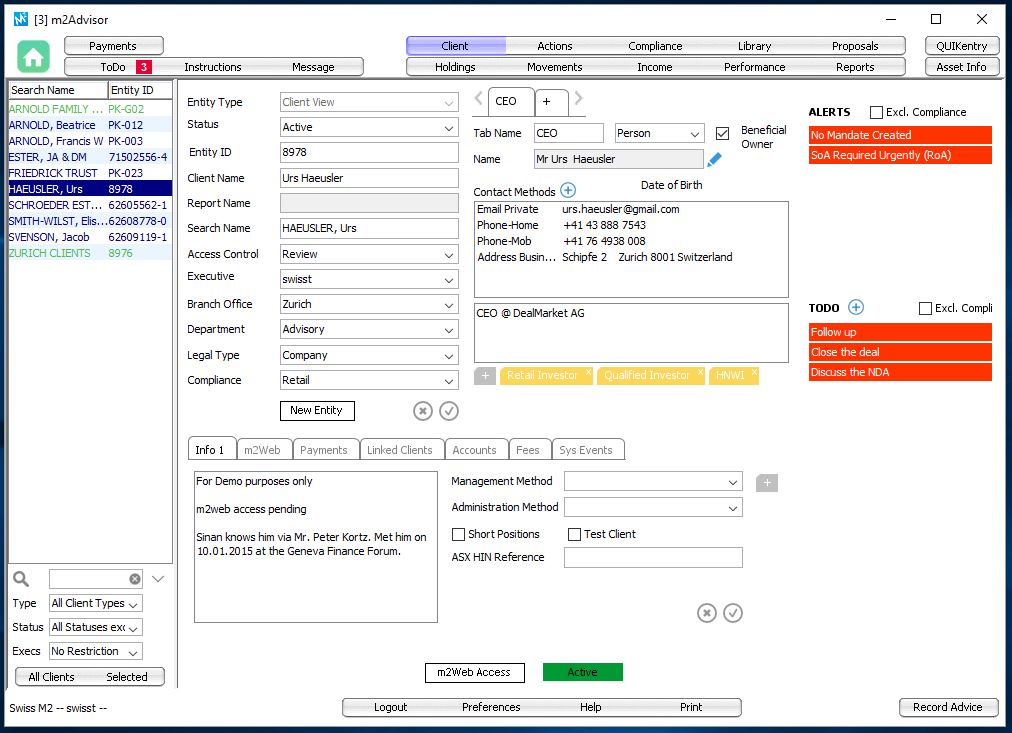The height and width of the screenshot is (733, 1012).
Task: Open the Accounts tab
Action: 474,450
